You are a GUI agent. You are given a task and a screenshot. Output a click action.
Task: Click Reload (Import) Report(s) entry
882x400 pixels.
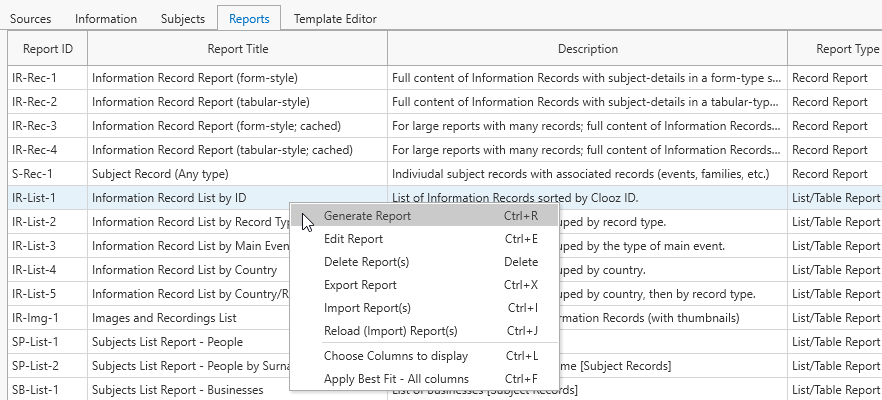point(390,331)
